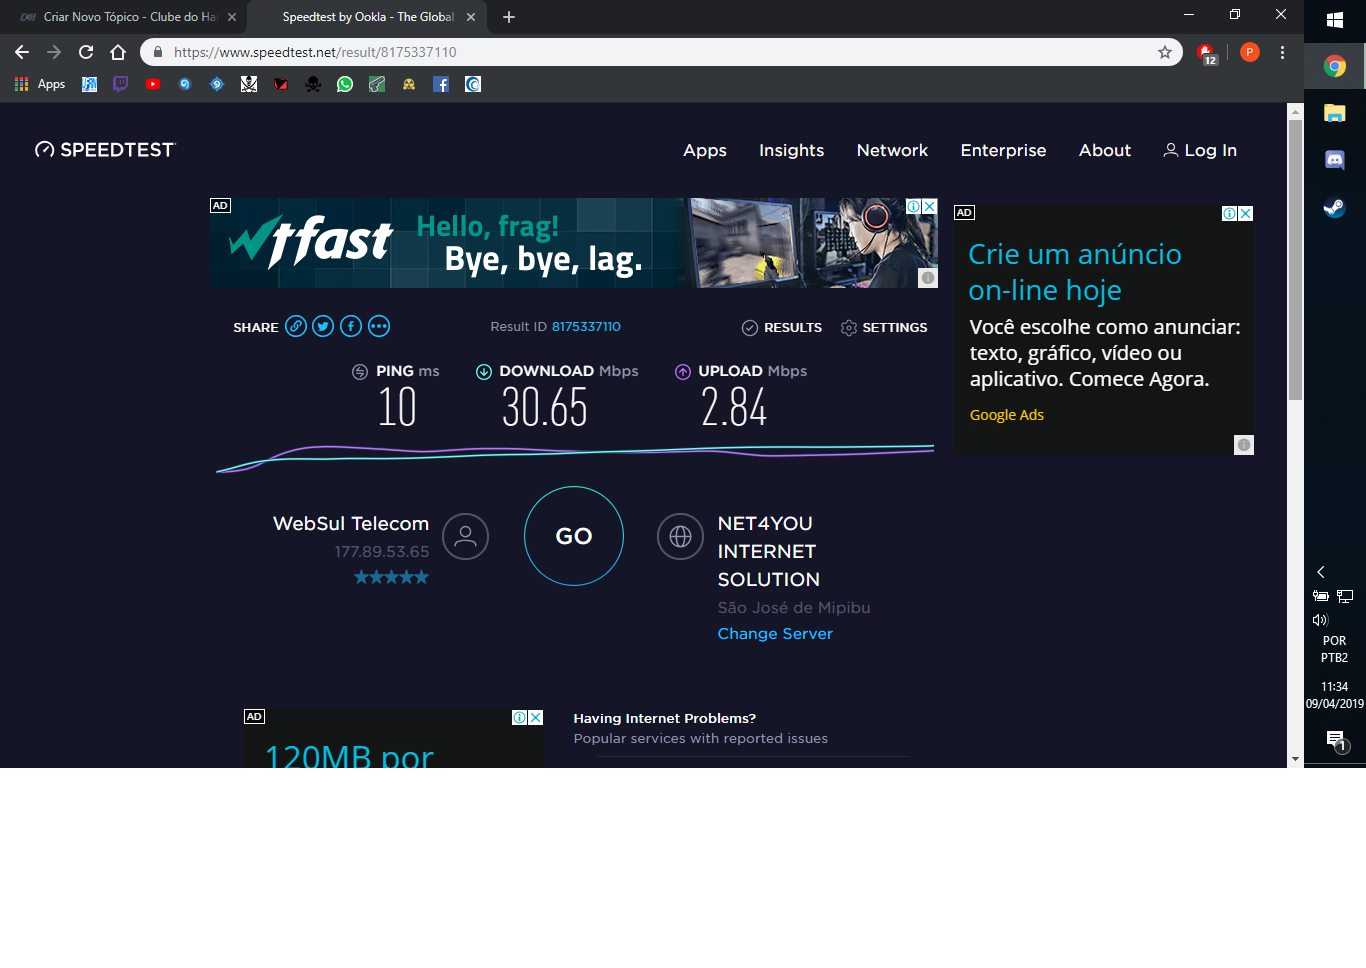
Task: Open Steam from the taskbar
Action: pos(1335,207)
